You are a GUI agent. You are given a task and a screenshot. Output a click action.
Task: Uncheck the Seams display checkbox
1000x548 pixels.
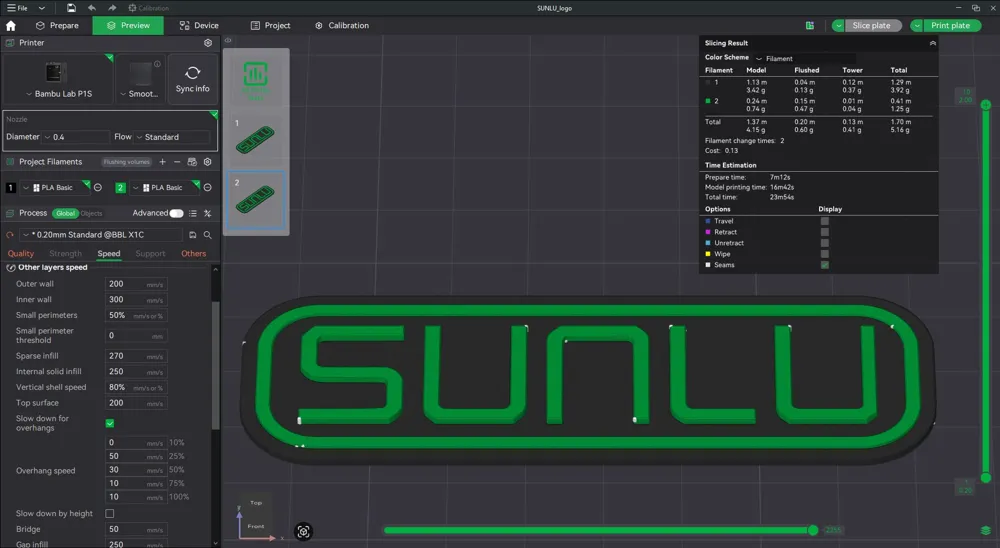(x=825, y=264)
